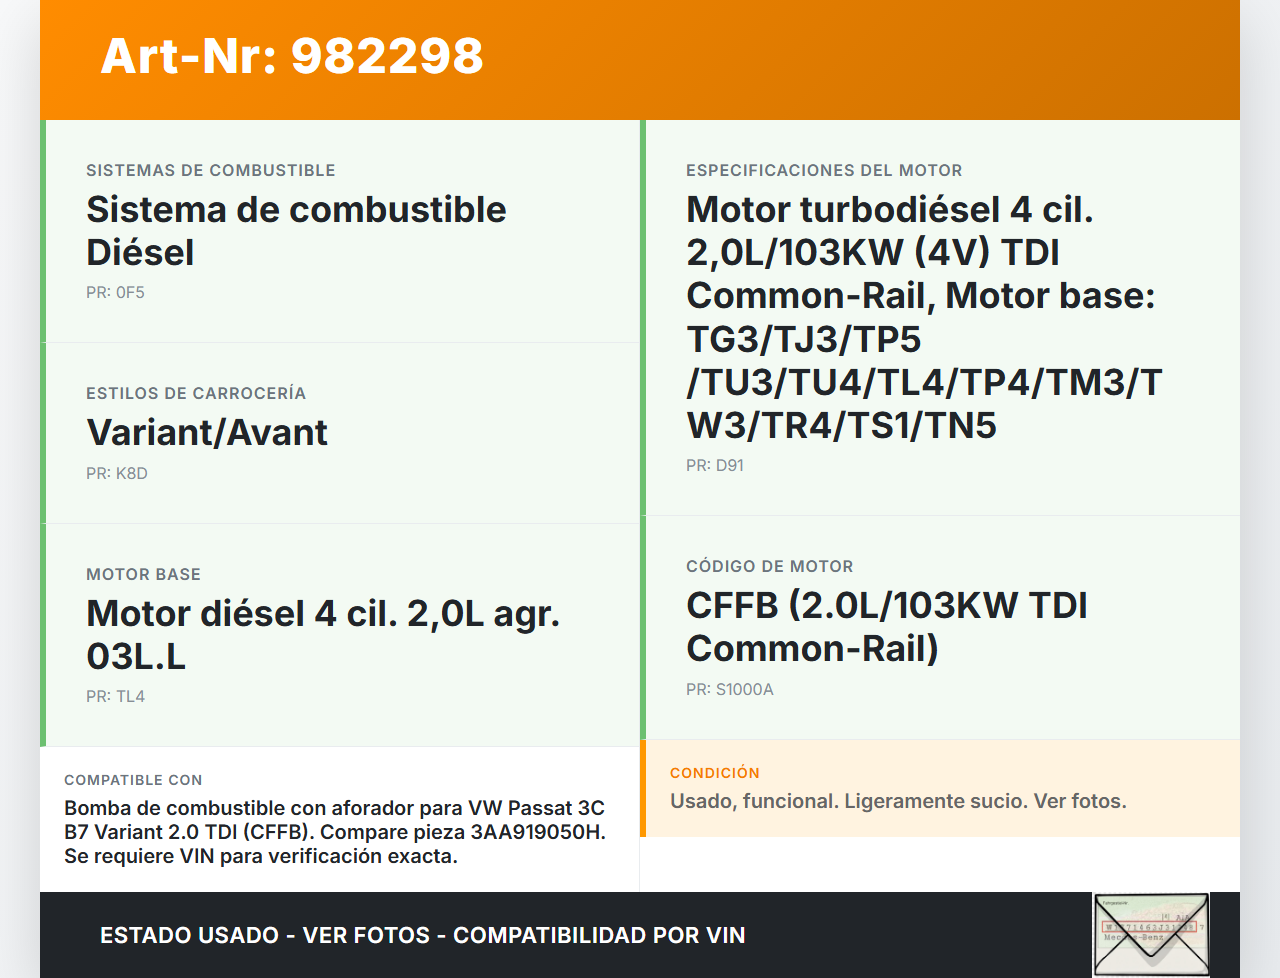Click the CÓDIGO DE MOTOR label
The image size is (1280, 978).
point(770,567)
